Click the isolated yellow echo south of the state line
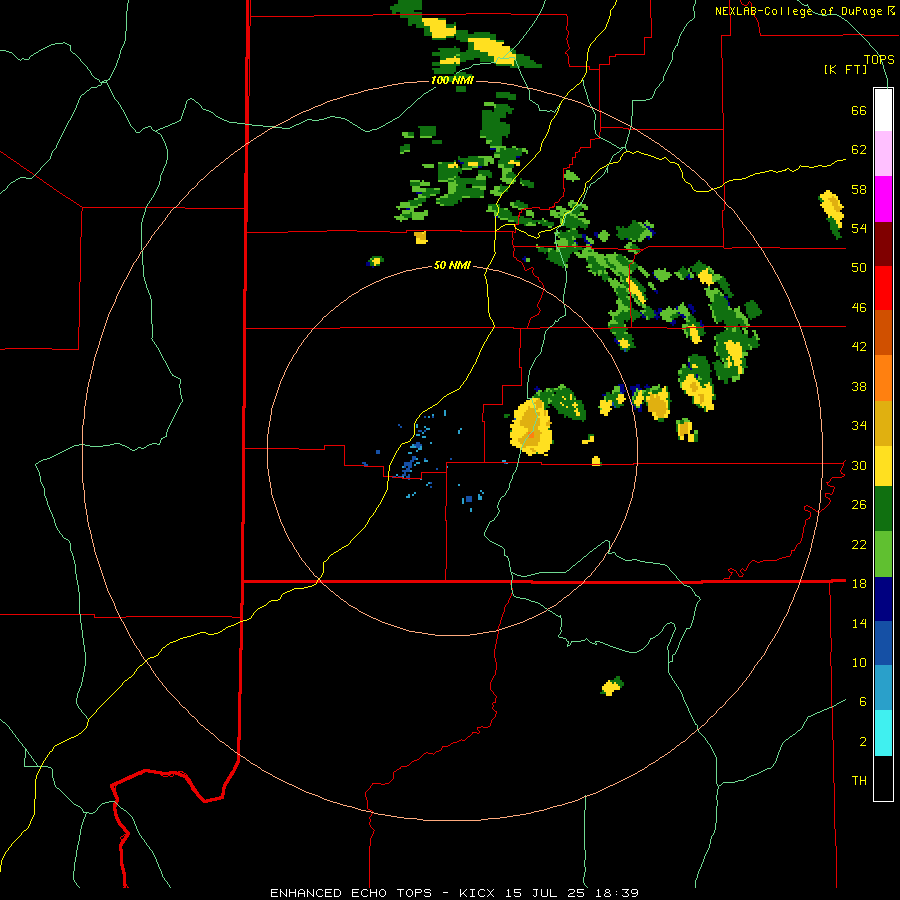Screen dimensions: 900x900 (x=612, y=686)
